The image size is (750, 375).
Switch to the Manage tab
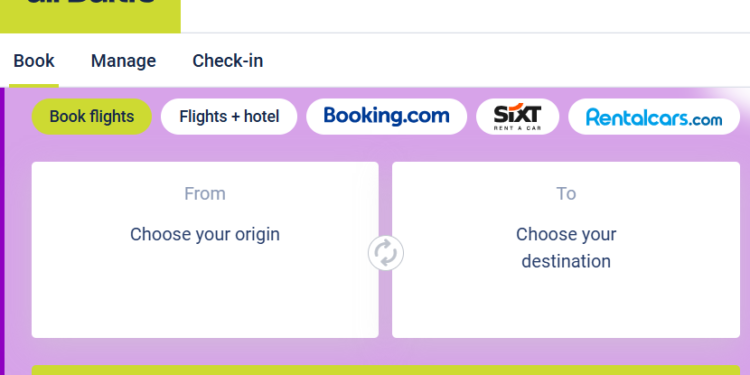(x=123, y=61)
